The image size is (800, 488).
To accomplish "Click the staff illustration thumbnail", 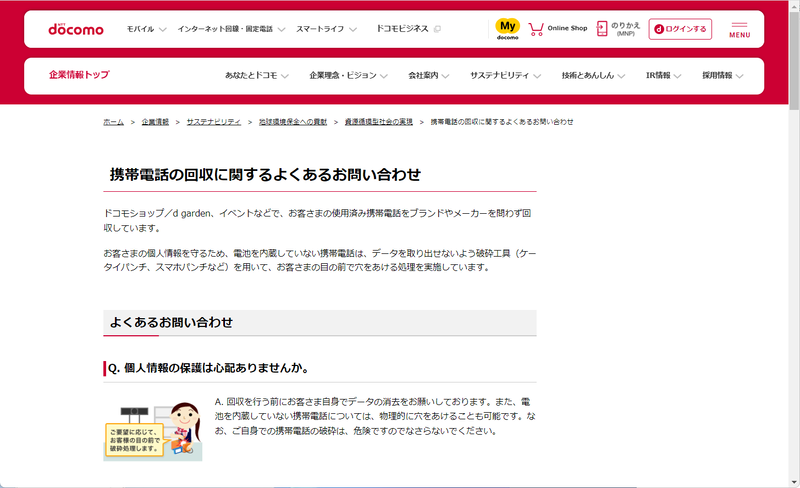I will click(153, 431).
